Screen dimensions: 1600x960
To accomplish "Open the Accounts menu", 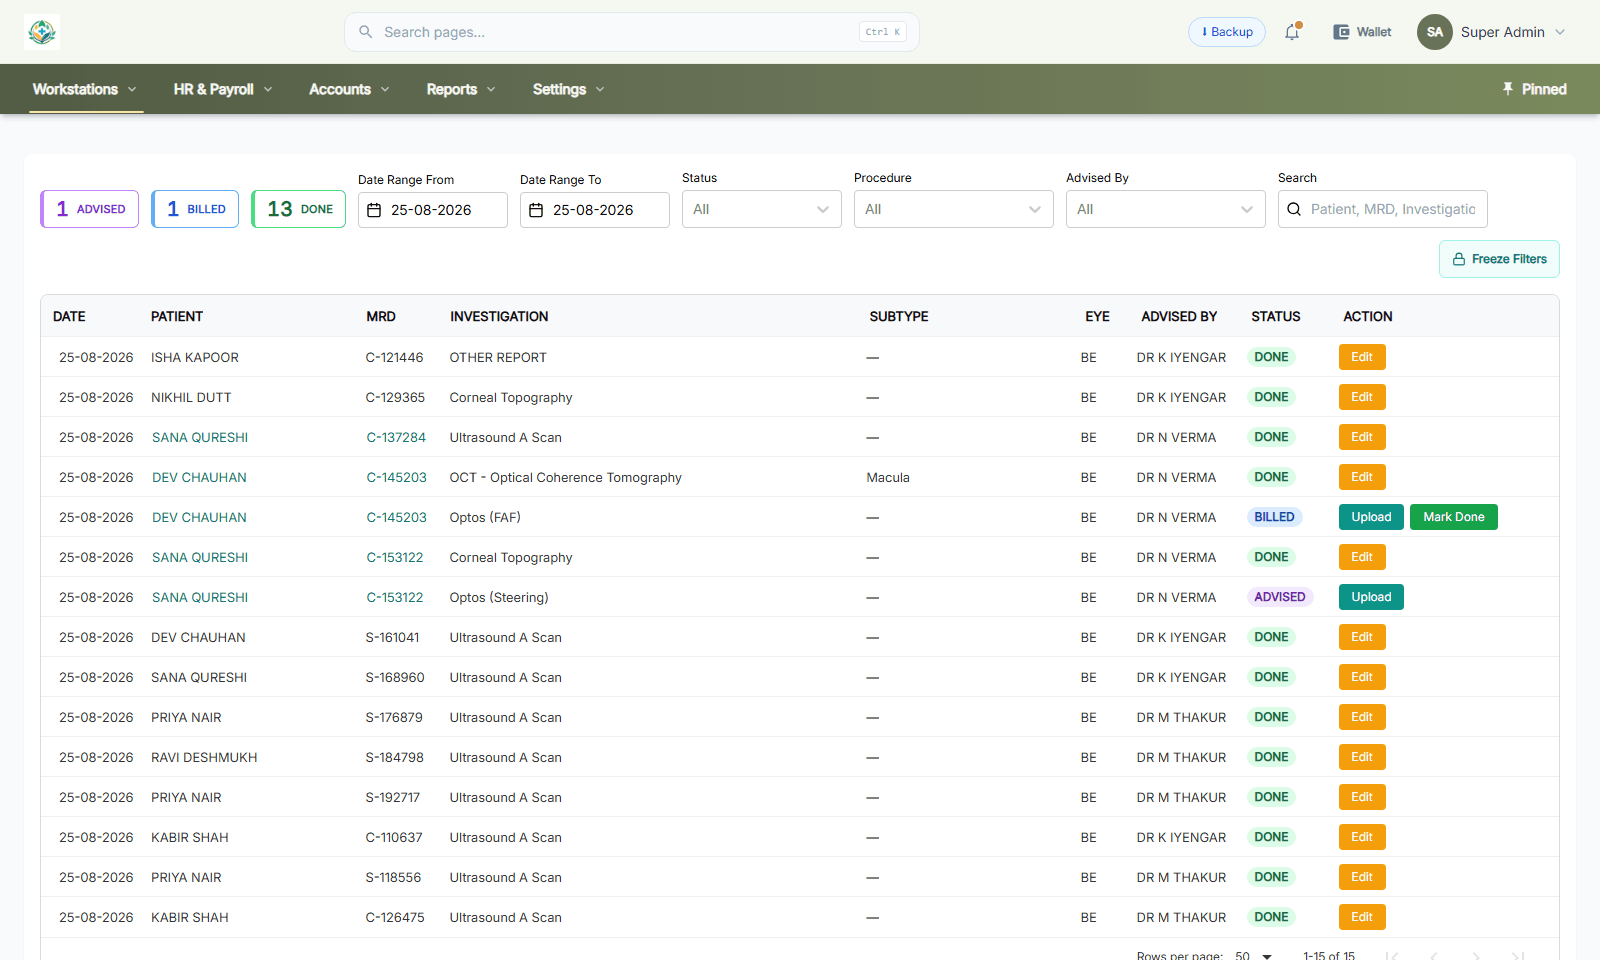I will pos(349,89).
